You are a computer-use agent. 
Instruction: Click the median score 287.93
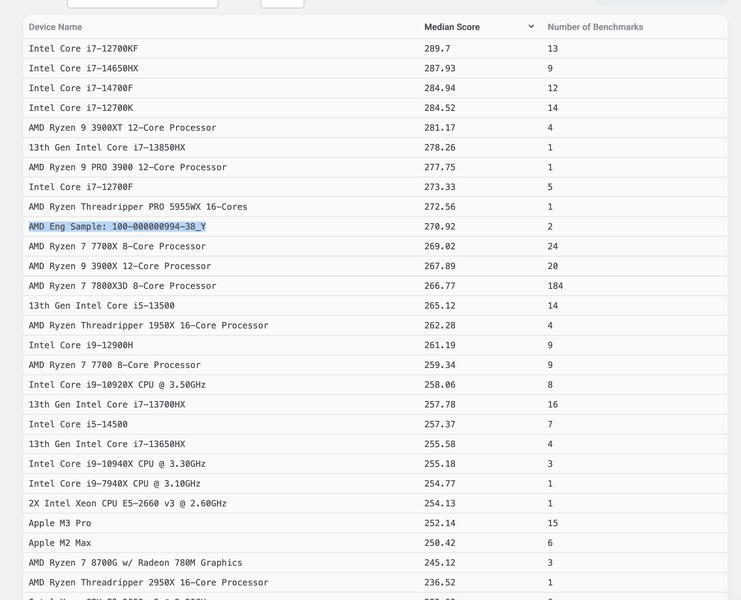(x=439, y=69)
